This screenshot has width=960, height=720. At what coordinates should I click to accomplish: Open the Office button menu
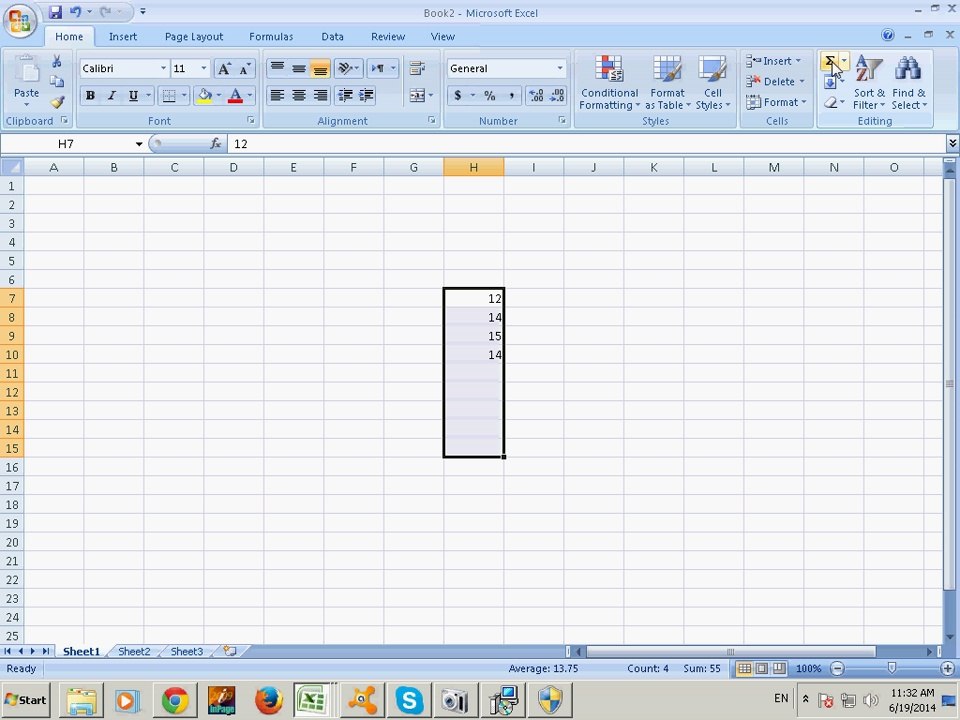20,21
